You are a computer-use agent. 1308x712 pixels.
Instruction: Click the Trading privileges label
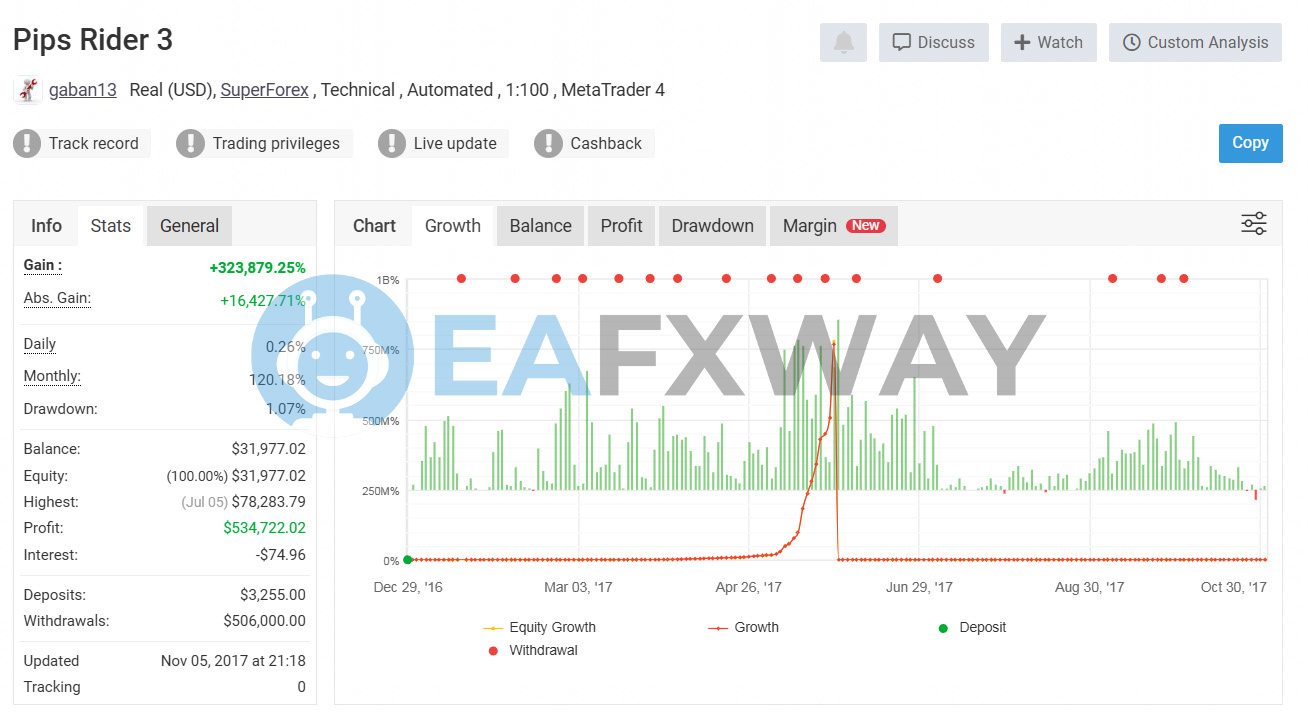coord(276,143)
